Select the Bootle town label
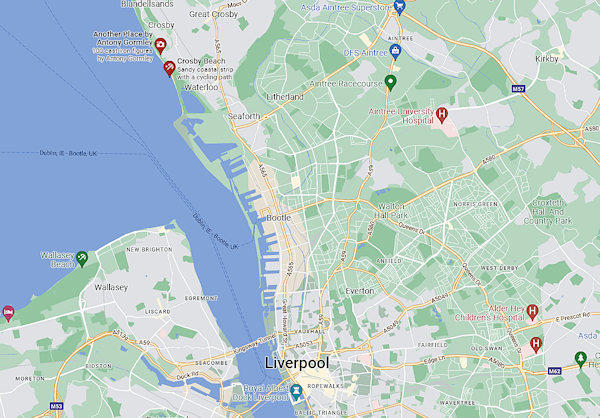The image size is (600, 418). click(279, 218)
